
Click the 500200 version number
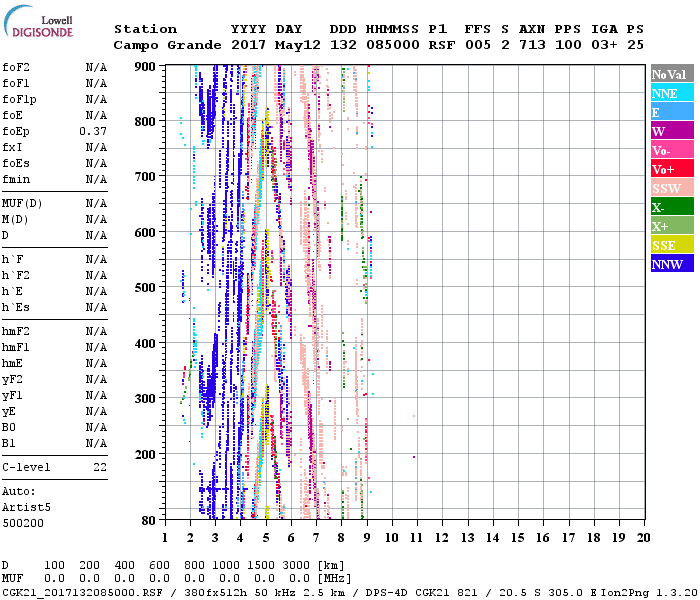pyautogui.click(x=23, y=523)
